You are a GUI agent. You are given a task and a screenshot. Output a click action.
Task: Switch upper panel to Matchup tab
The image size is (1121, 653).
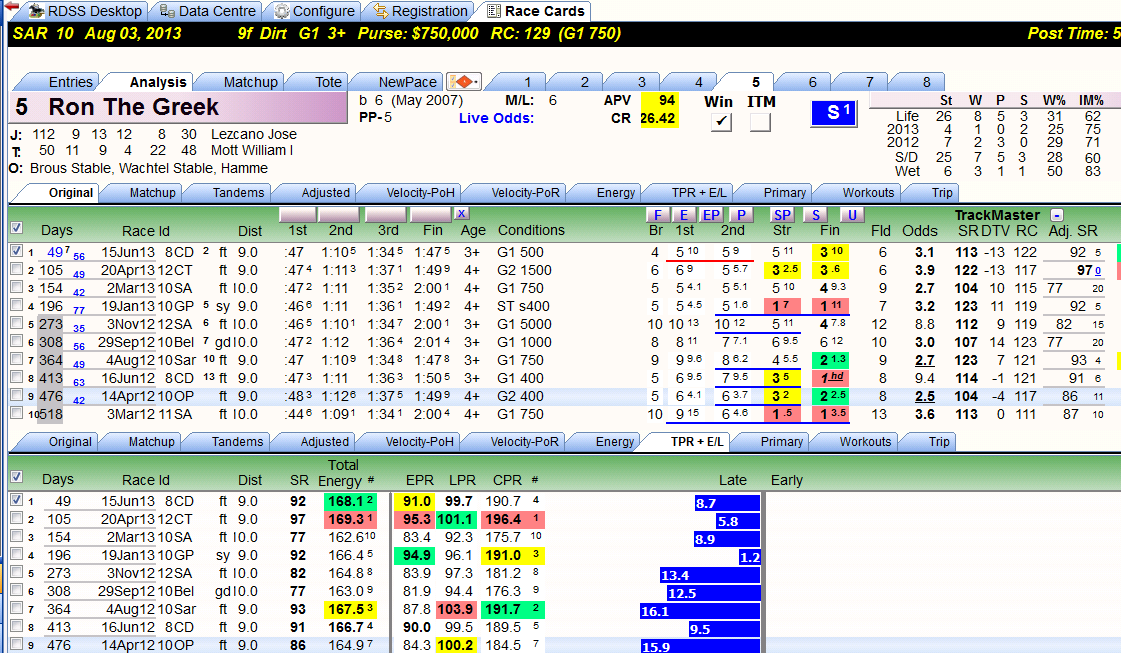152,192
